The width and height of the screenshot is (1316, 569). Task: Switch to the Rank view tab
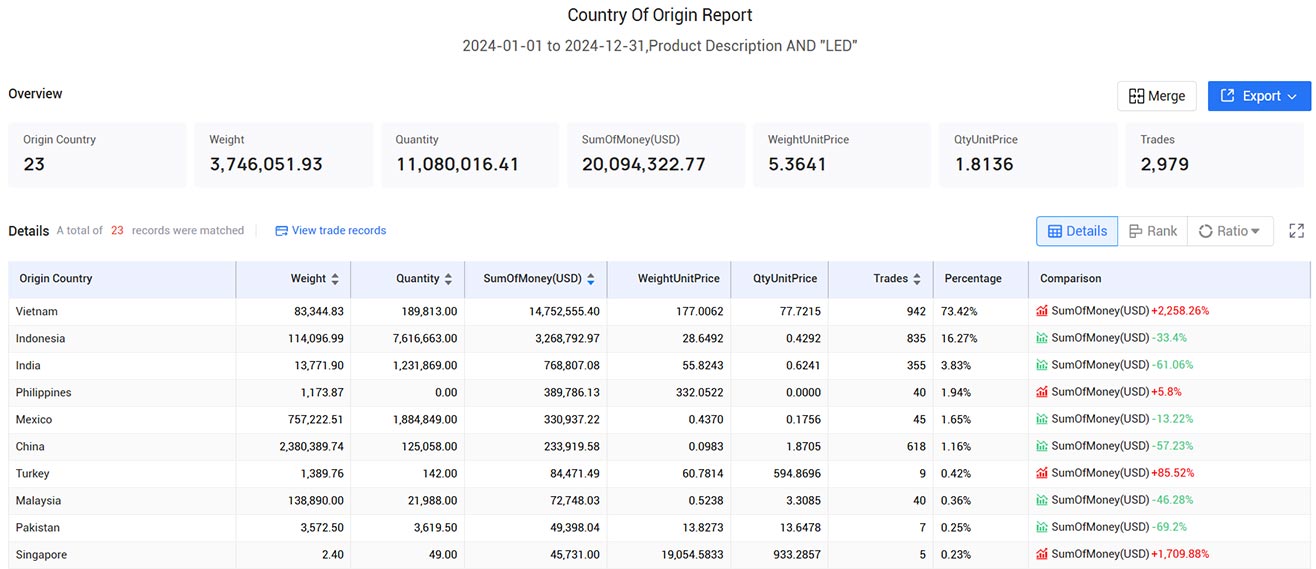point(1153,231)
